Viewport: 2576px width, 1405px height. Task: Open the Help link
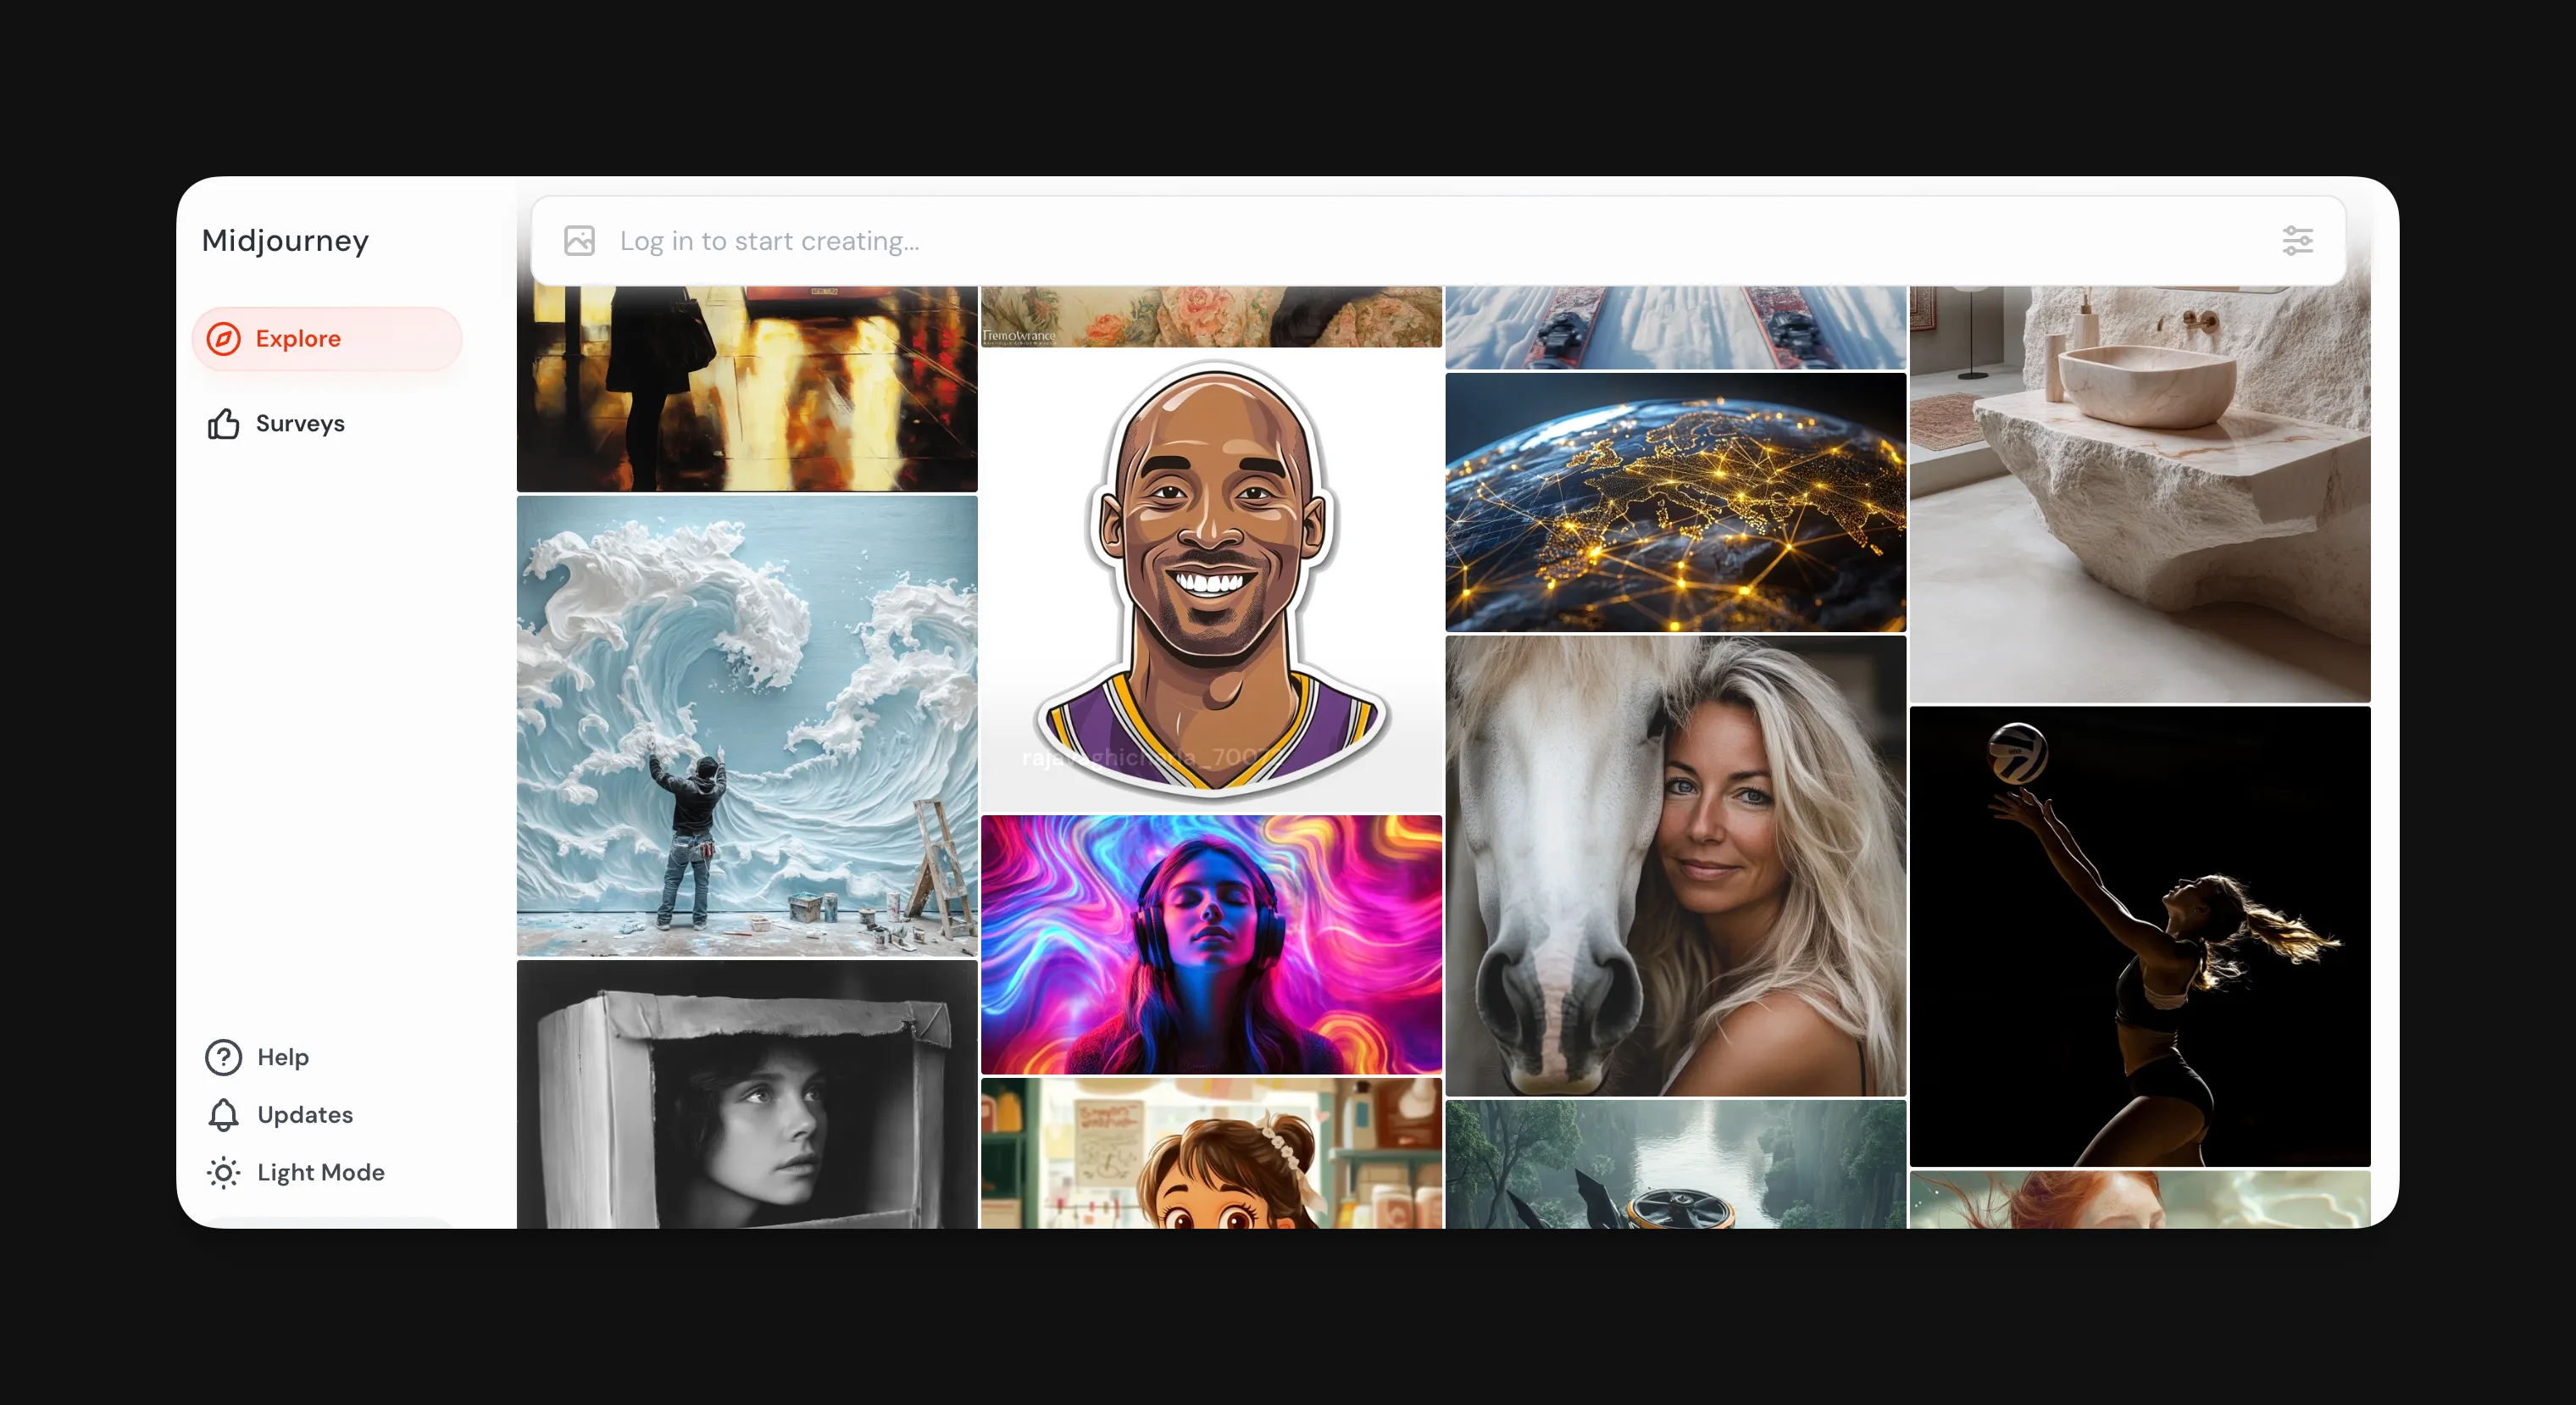tap(283, 1057)
